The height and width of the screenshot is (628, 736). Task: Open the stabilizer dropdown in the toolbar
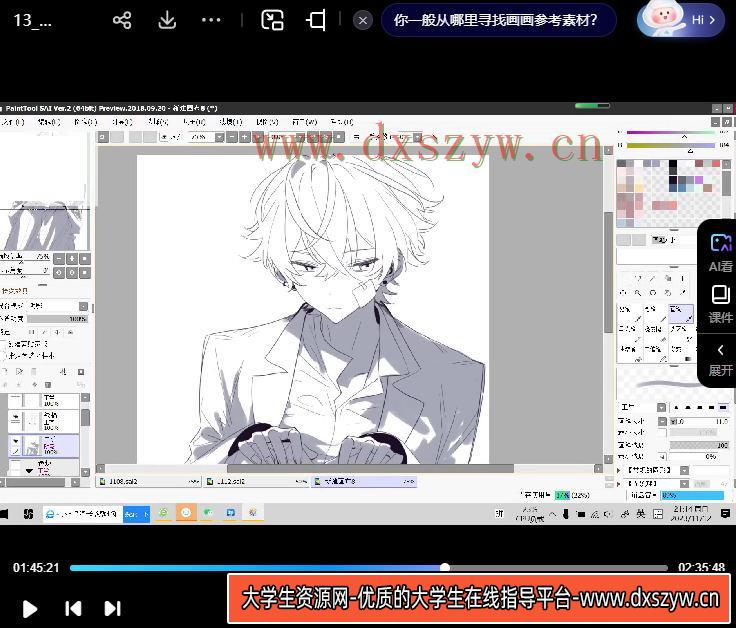click(x=417, y=137)
